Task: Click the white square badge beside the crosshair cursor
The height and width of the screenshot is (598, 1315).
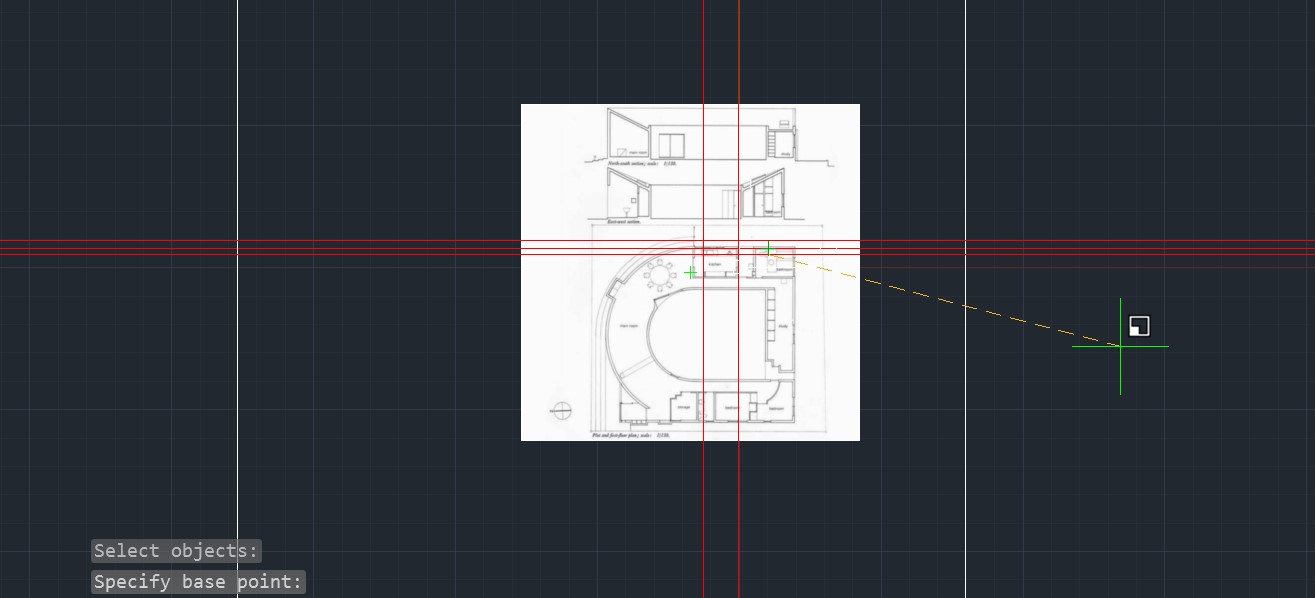Action: pyautogui.click(x=1139, y=326)
